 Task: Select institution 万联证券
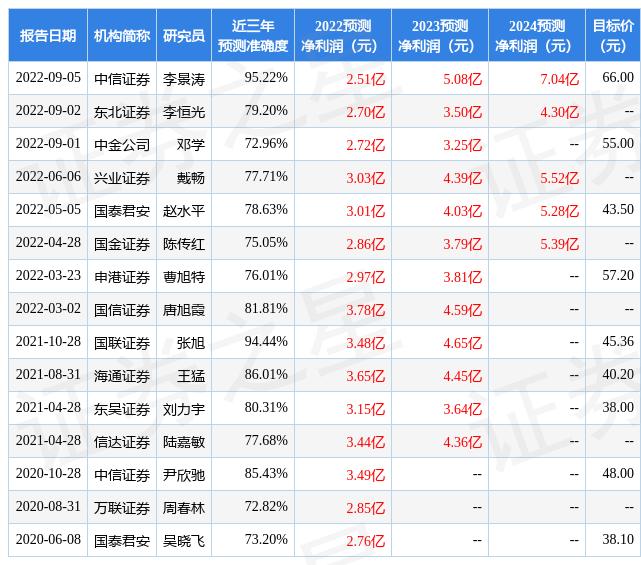(x=122, y=509)
